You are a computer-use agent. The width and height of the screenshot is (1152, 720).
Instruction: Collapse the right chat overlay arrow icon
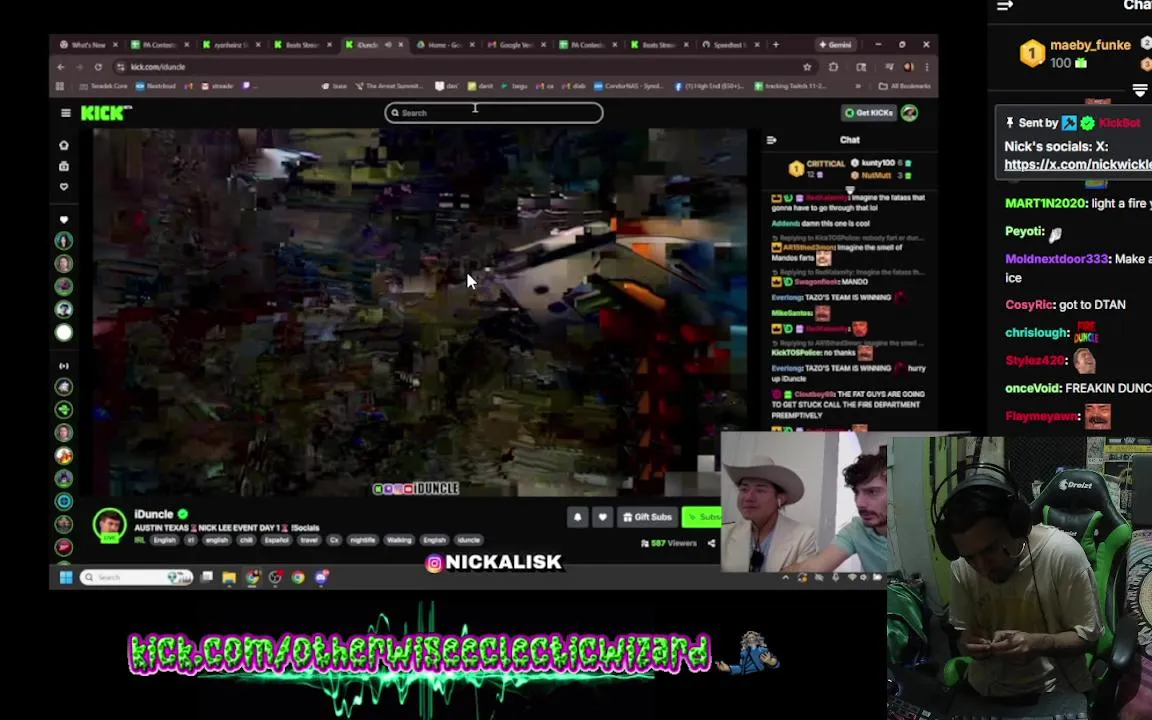[1005, 6]
